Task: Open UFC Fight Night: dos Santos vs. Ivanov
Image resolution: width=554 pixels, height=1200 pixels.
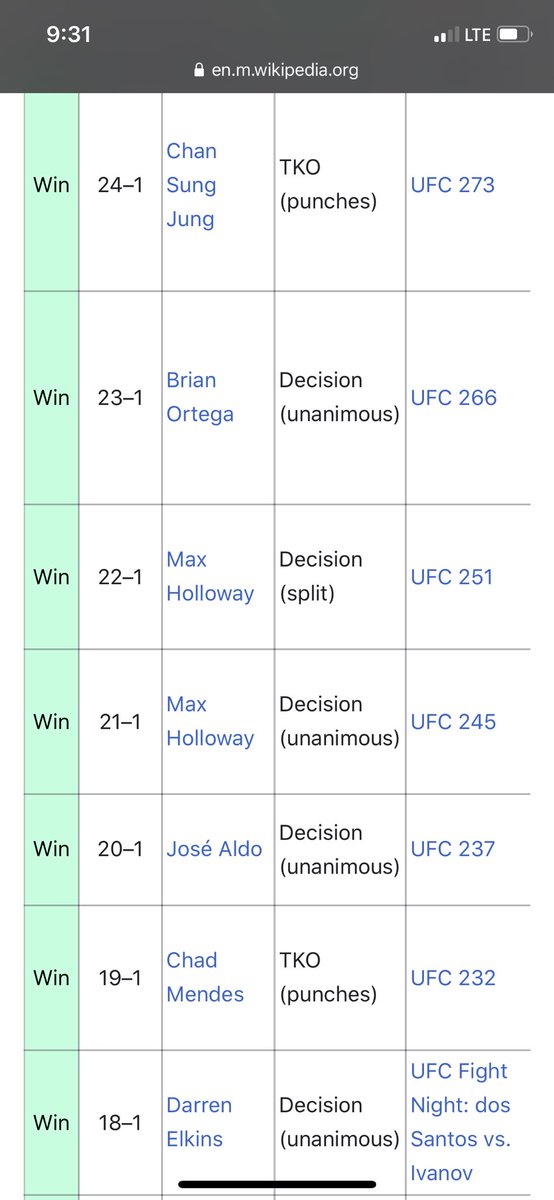Action: 462,1122
